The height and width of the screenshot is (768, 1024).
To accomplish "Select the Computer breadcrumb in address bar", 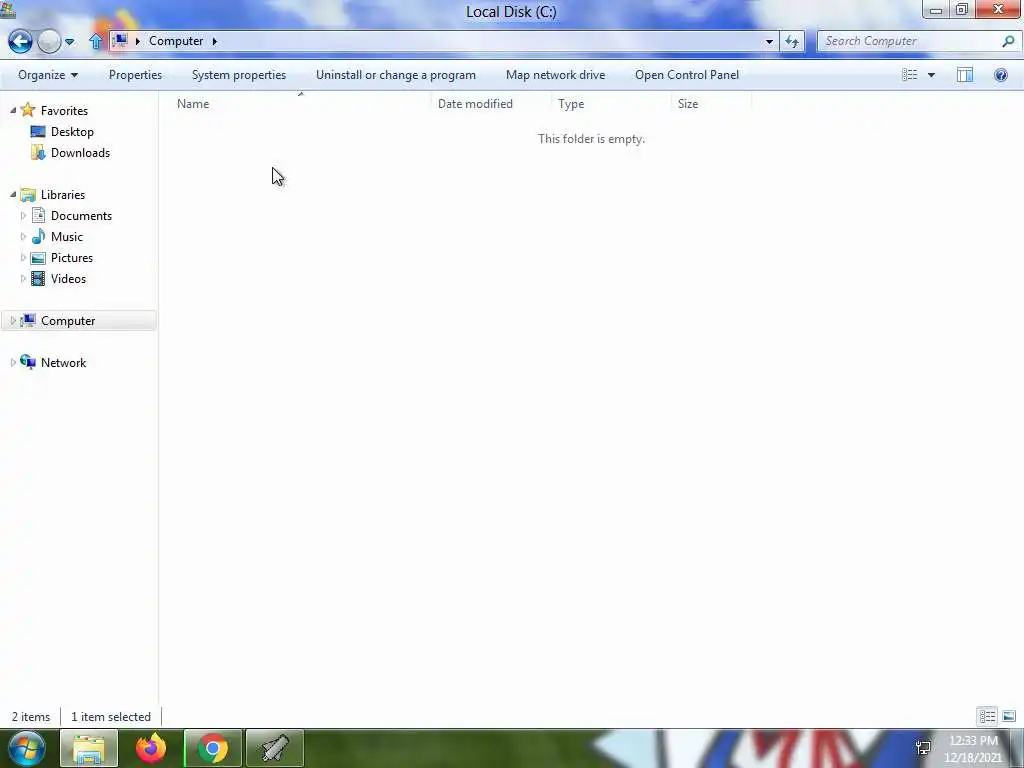I will (176, 41).
